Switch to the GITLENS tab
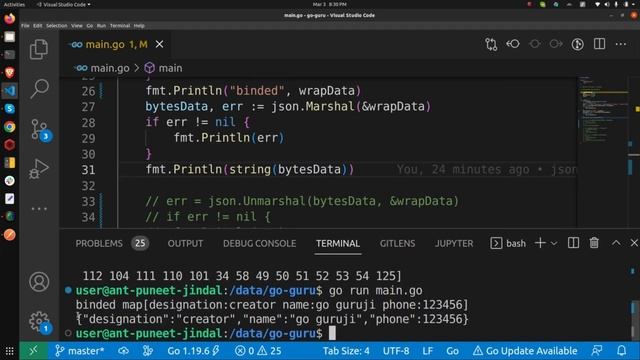The height and width of the screenshot is (360, 640). click(x=398, y=243)
